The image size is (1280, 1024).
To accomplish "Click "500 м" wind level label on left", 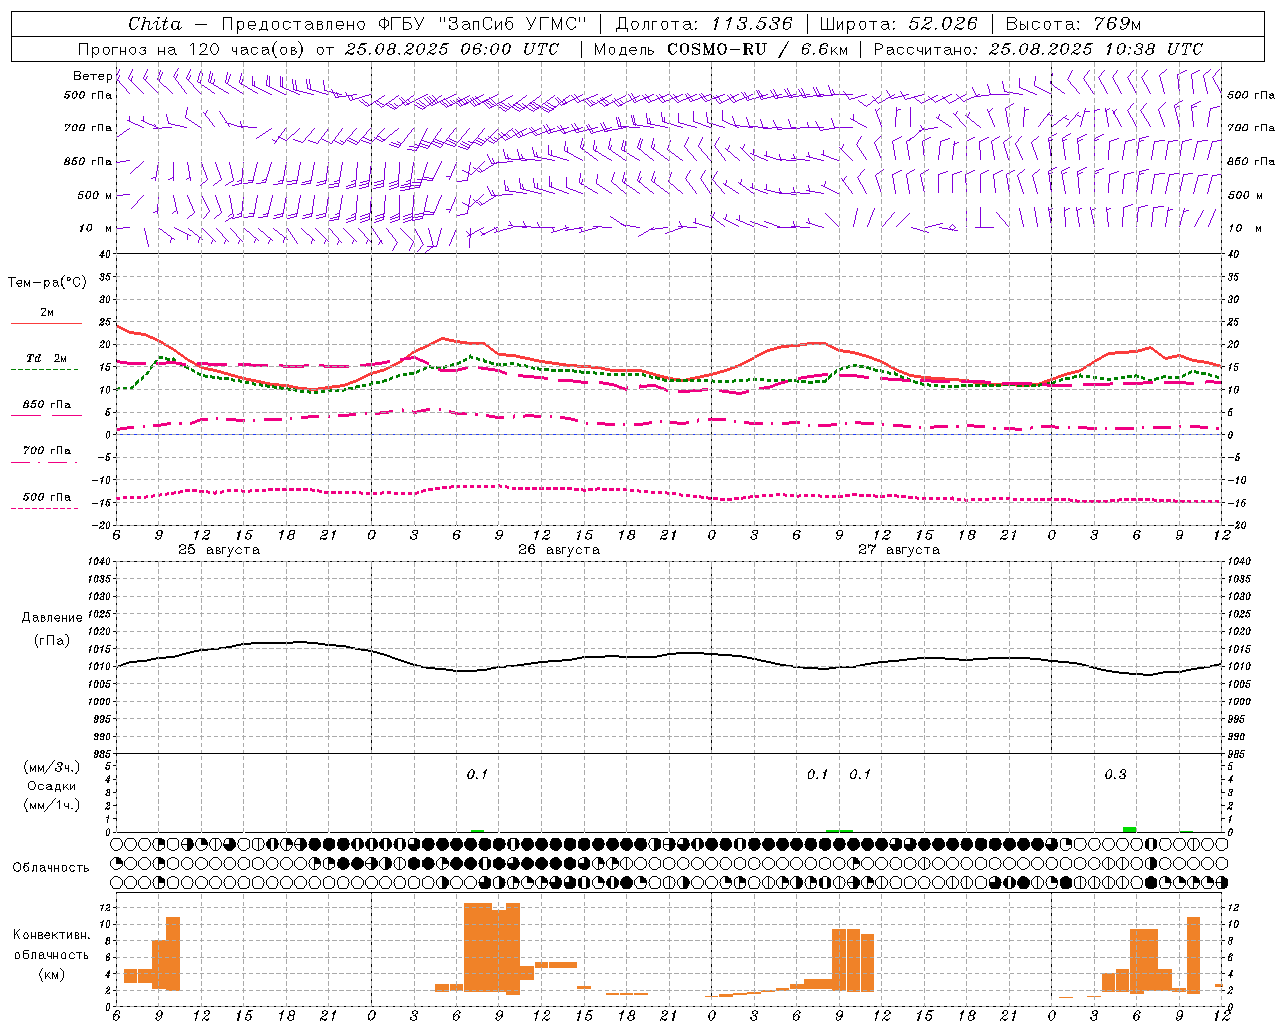I will 96,195.
